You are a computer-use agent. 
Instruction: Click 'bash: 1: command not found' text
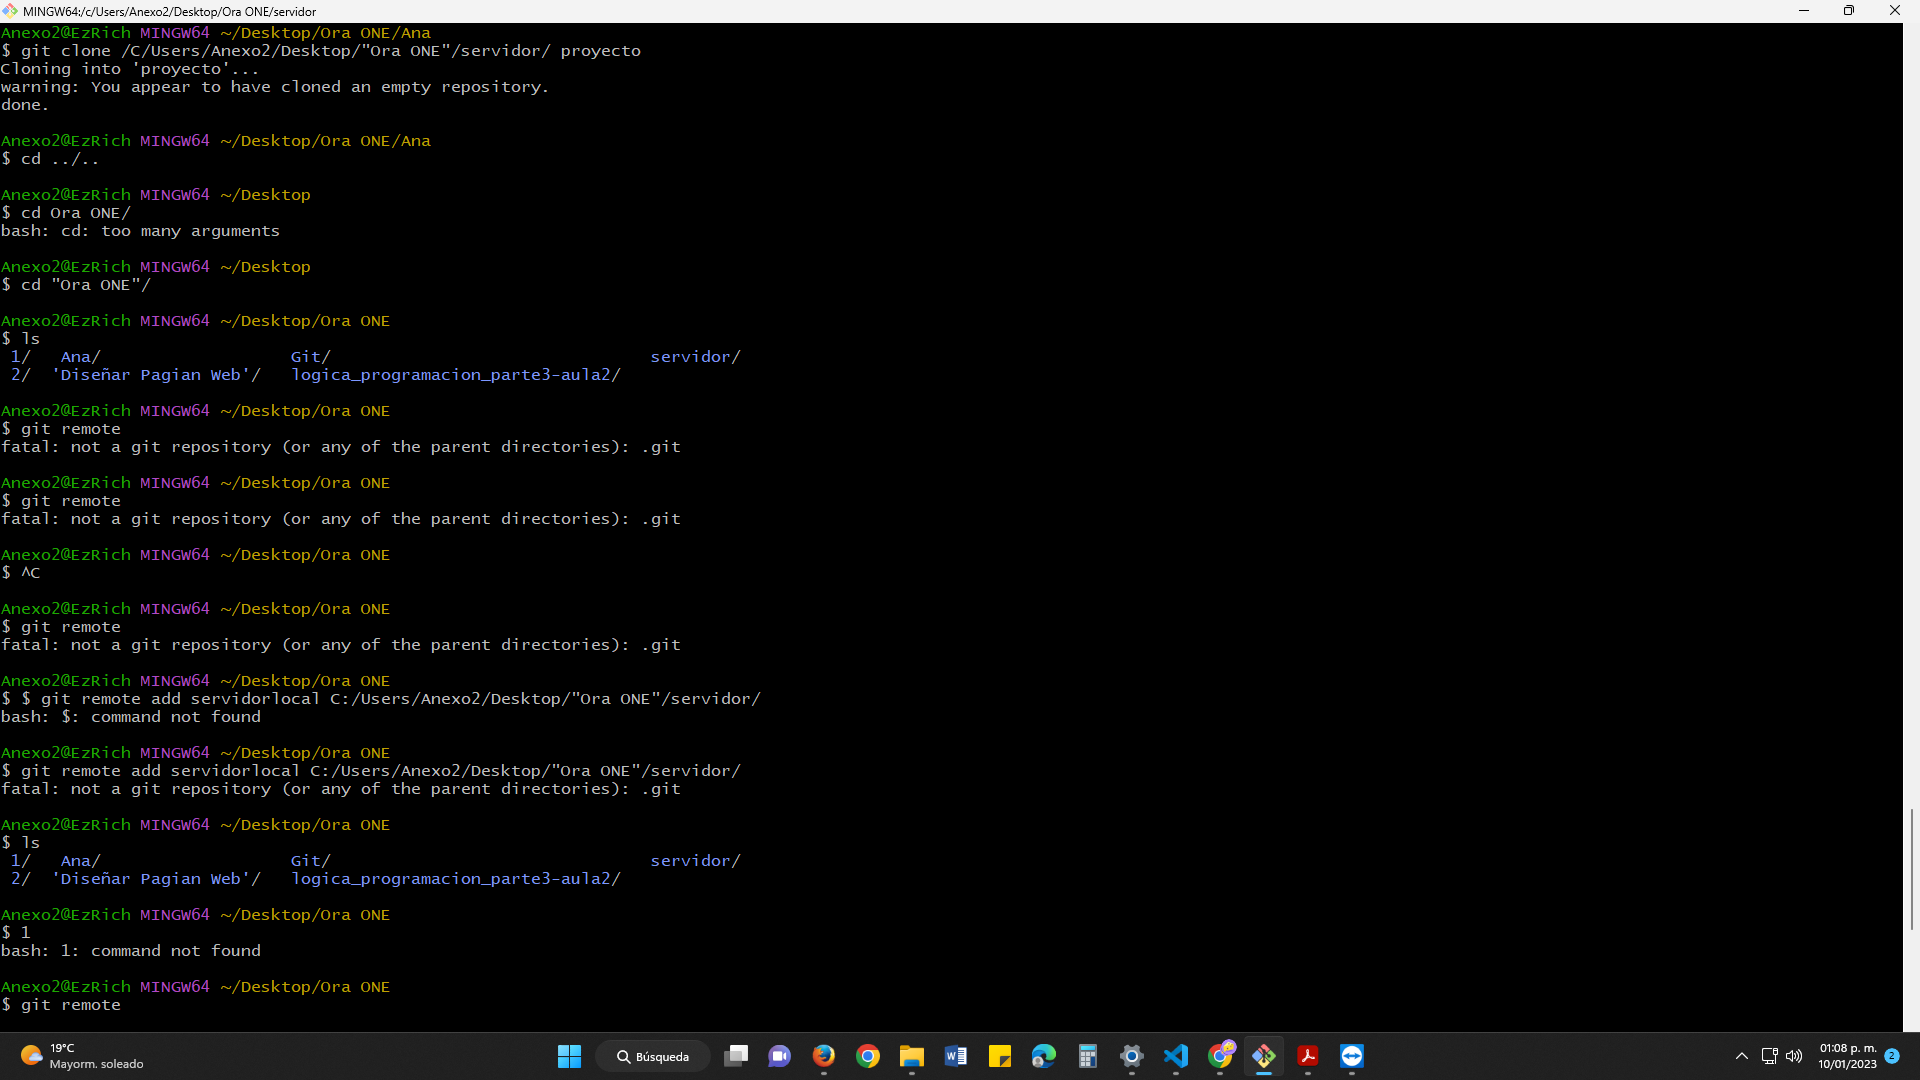[x=131, y=951]
